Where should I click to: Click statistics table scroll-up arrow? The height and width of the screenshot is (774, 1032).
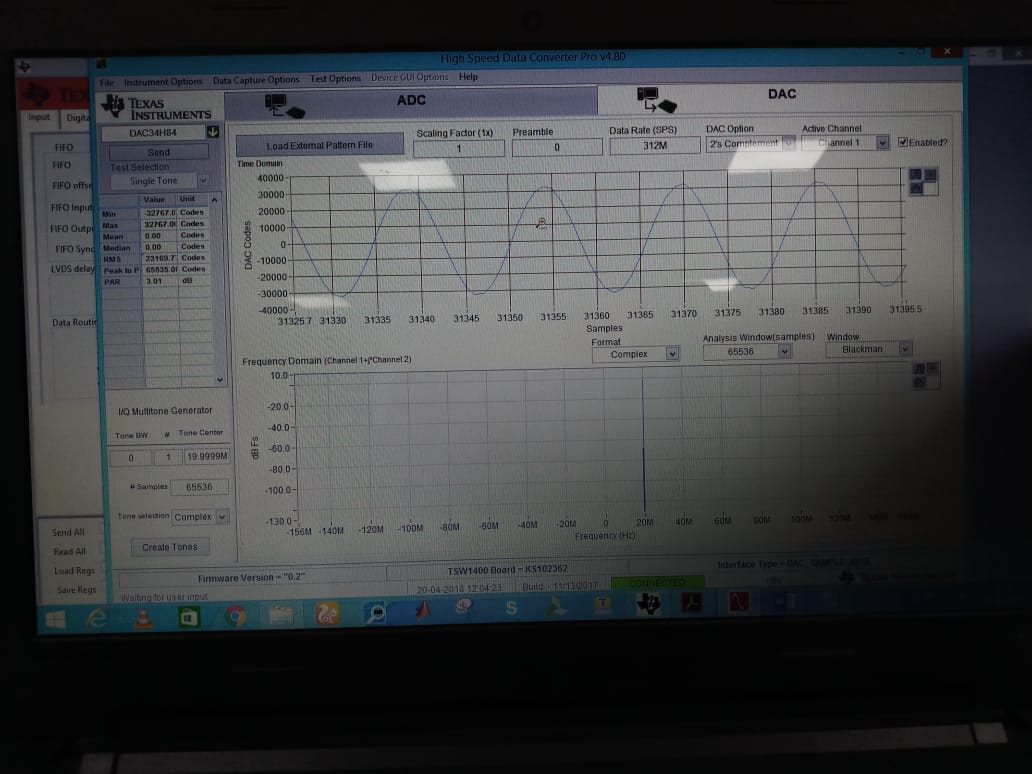tap(215, 199)
